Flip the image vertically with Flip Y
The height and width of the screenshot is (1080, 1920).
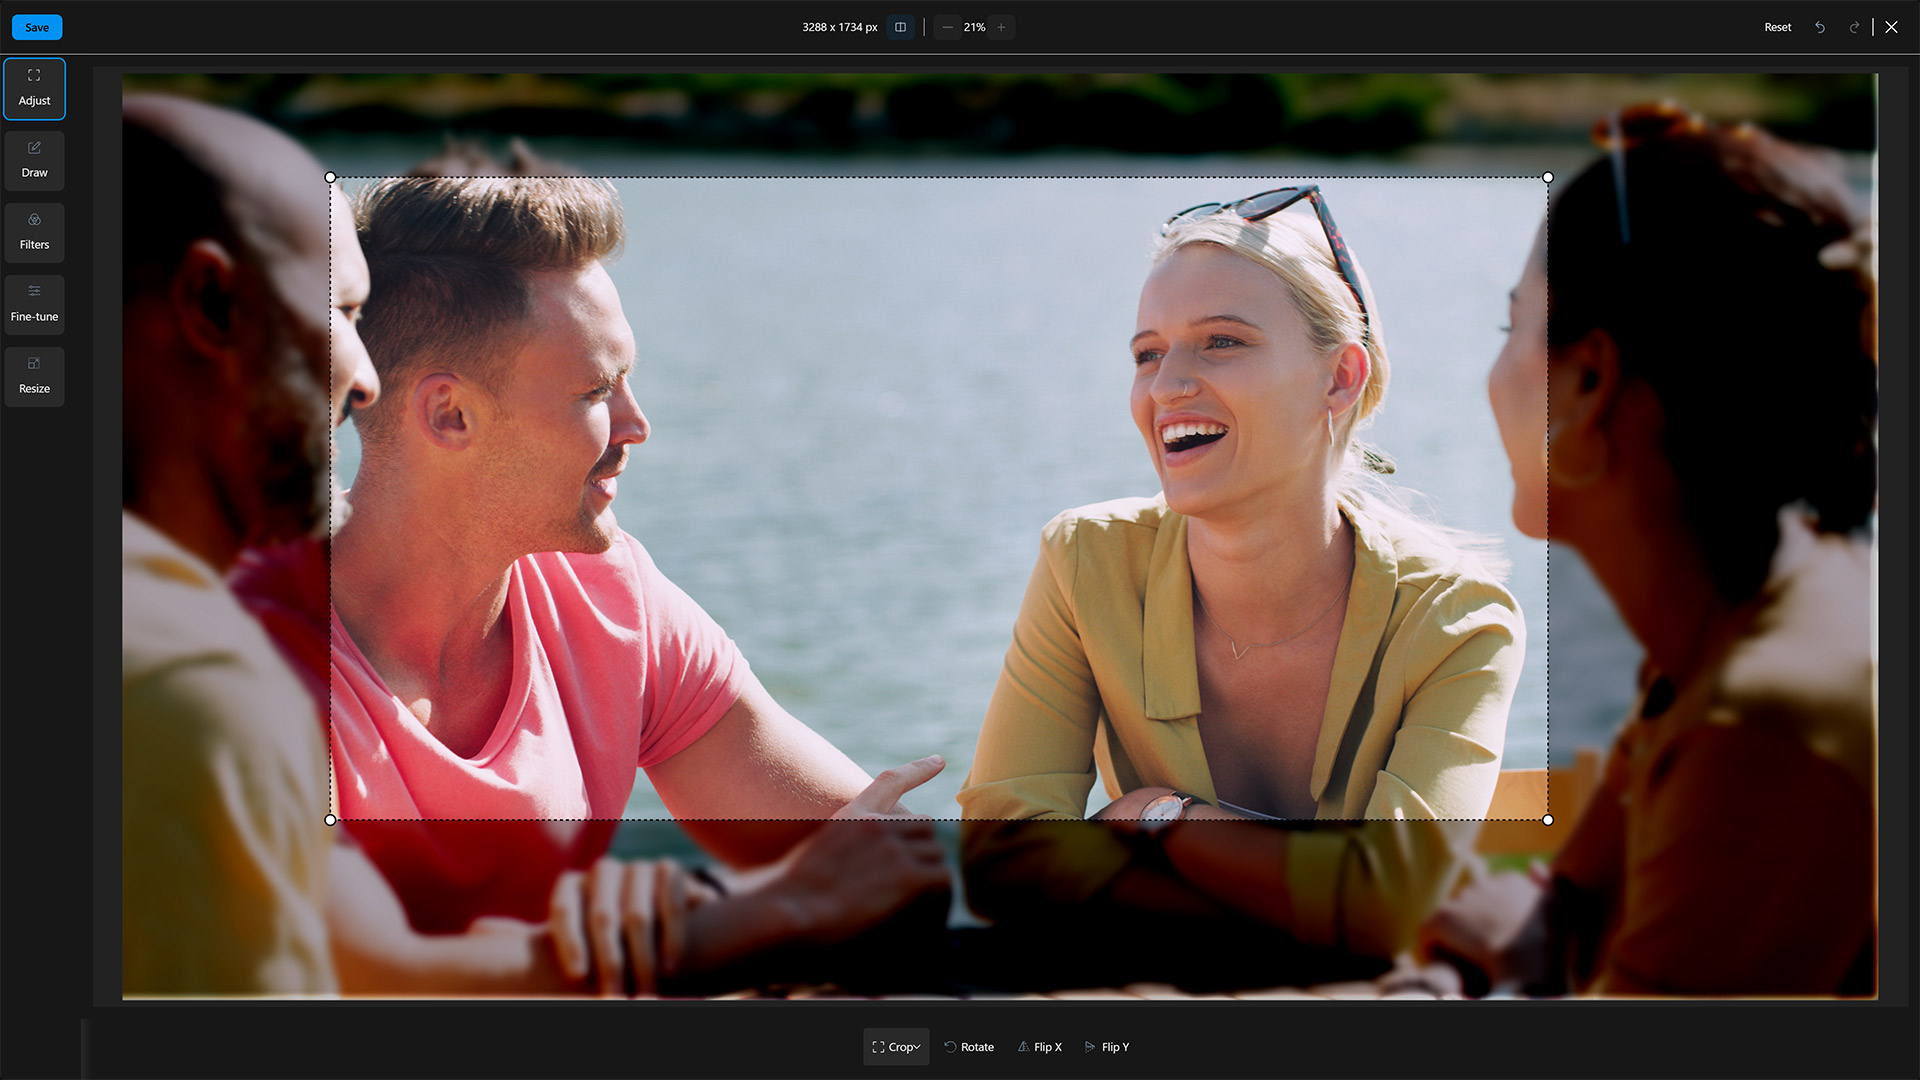1107,1047
